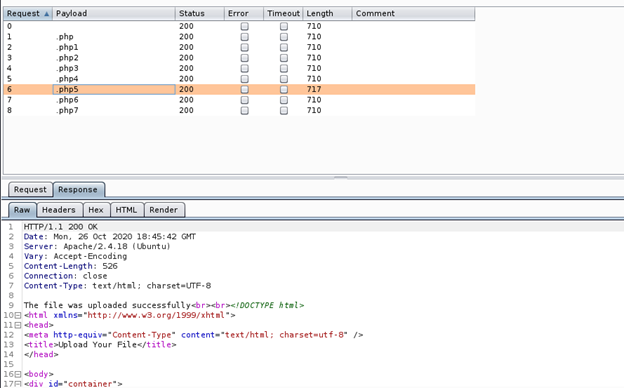This screenshot has width=624, height=388.
Task: Collapse the div container fold on line 17
Action: (x=18, y=384)
